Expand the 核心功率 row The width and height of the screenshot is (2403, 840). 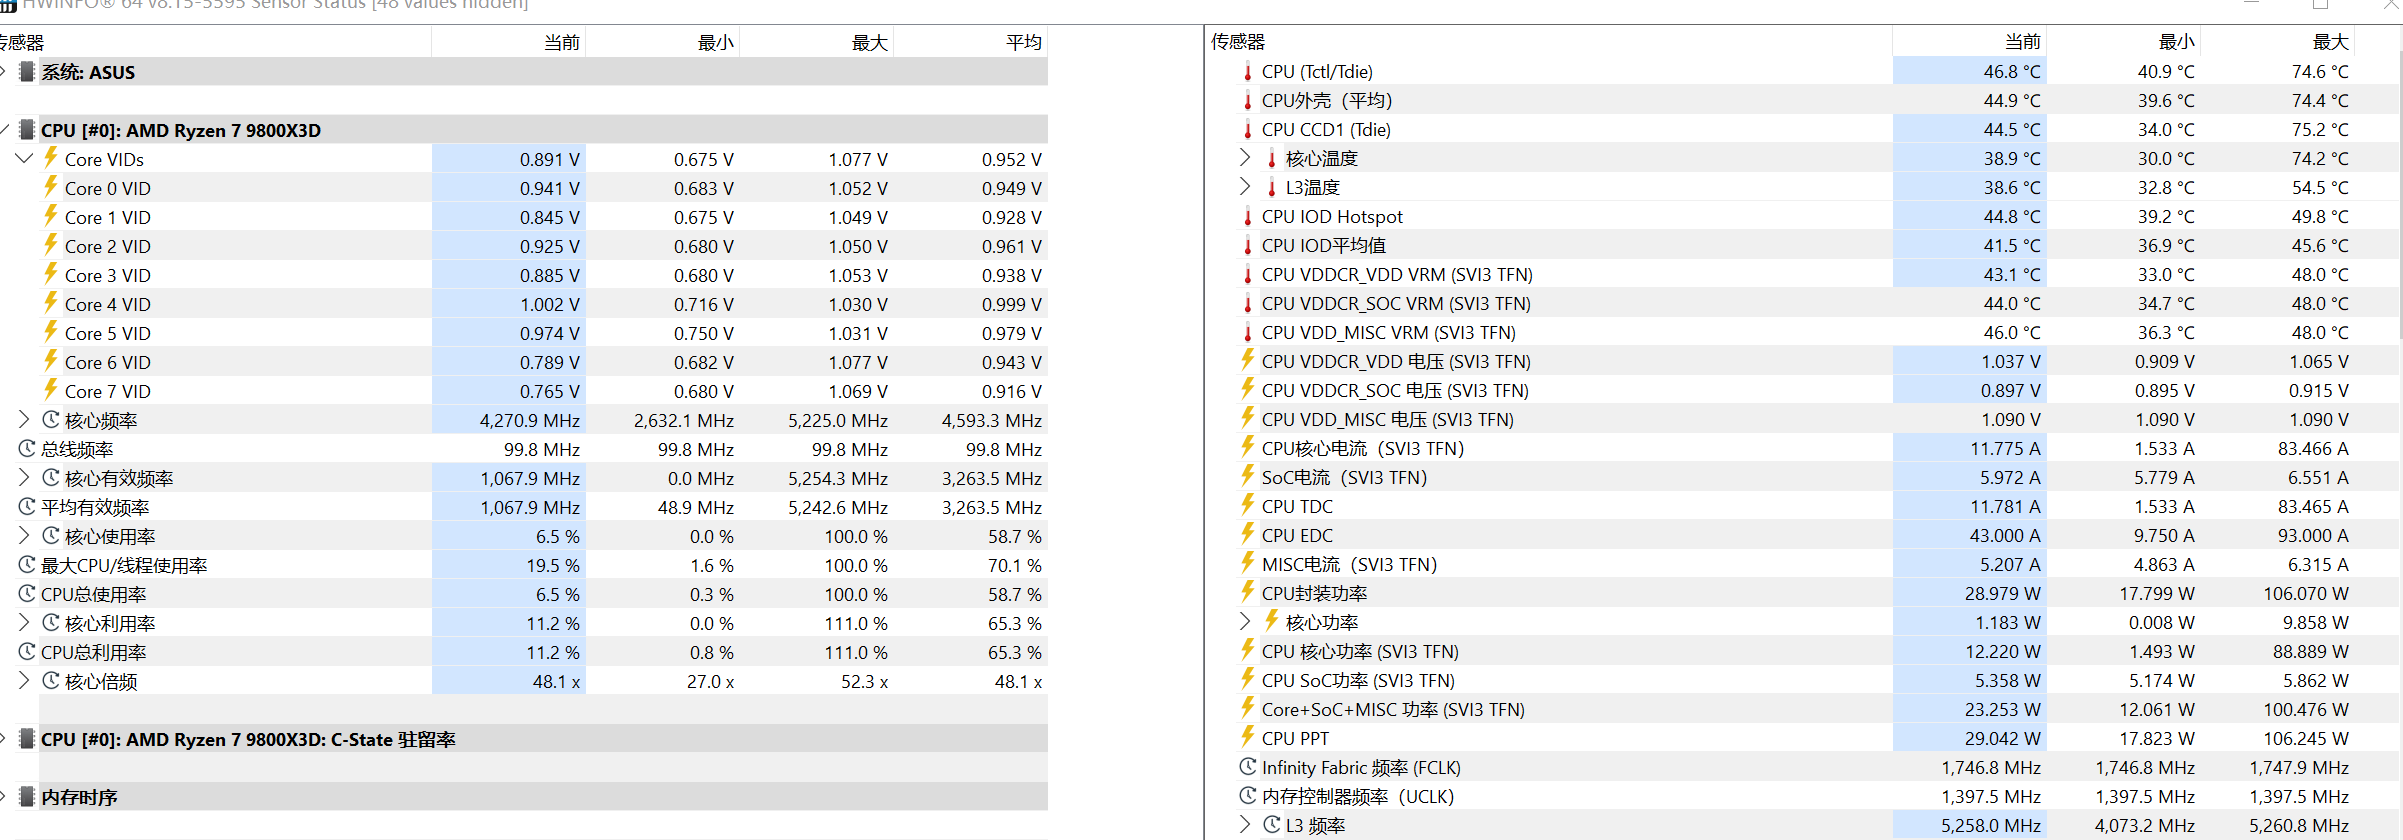[1245, 621]
